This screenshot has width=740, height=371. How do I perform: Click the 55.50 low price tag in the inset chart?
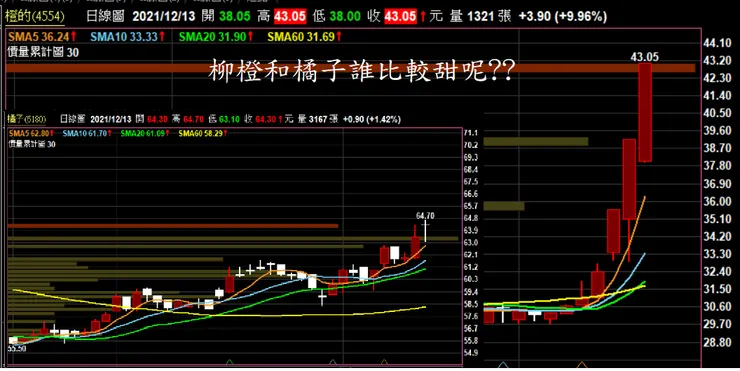17,349
